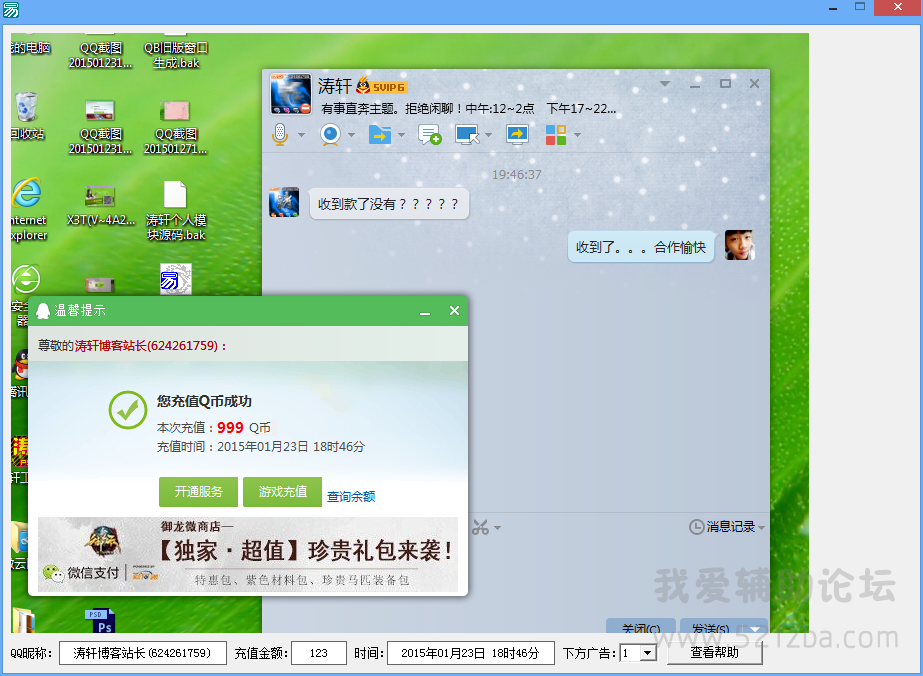The width and height of the screenshot is (923, 676).
Task: Open the 查询余额 link
Action: (x=351, y=496)
